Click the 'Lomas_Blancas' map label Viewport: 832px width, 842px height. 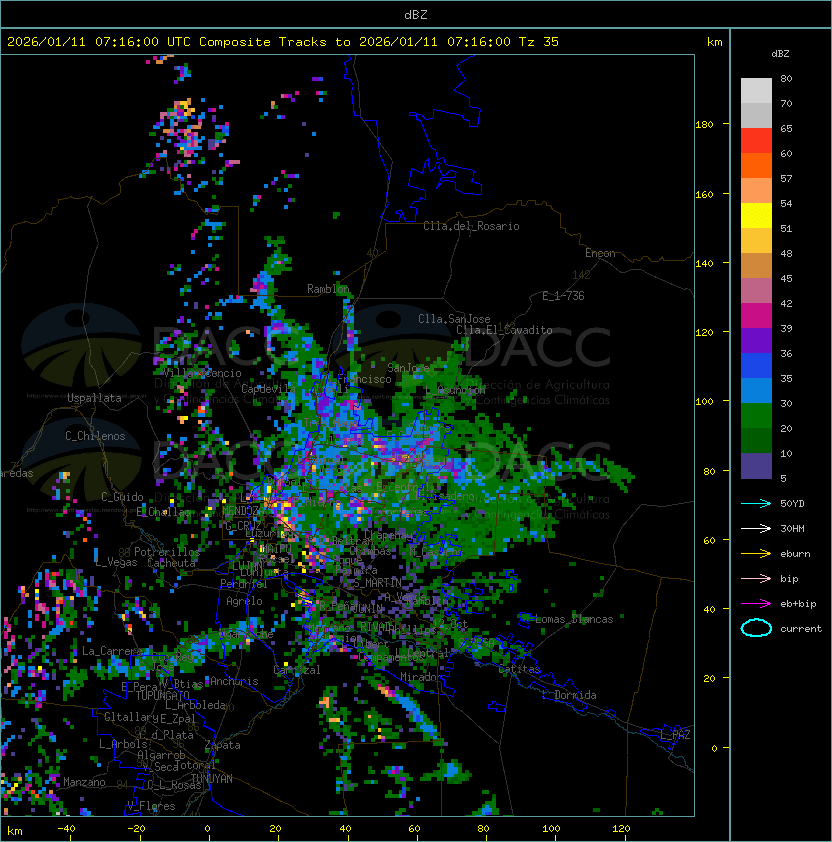(x=574, y=619)
